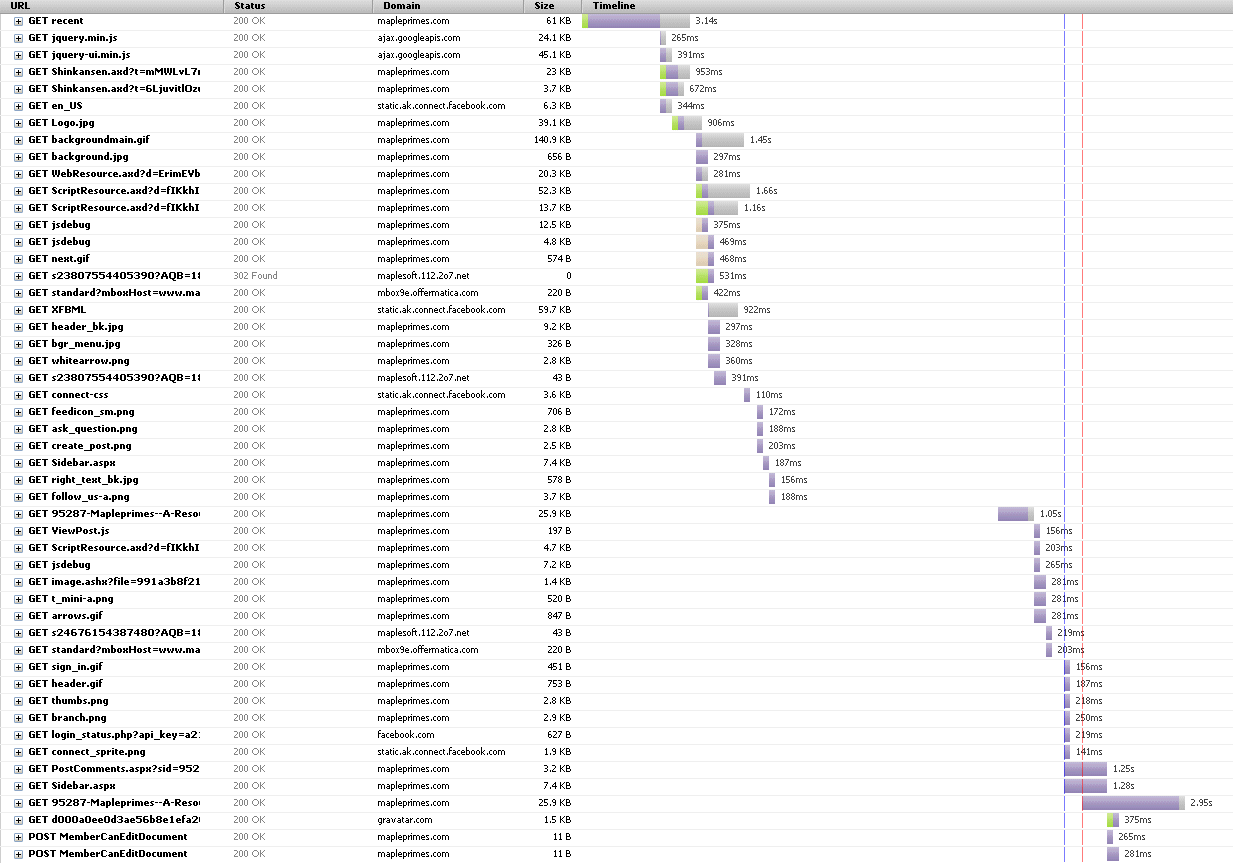Screen dimensions: 1233x863
Task: Click the 2.95s timeline bar near the bottom
Action: pyautogui.click(x=1132, y=803)
